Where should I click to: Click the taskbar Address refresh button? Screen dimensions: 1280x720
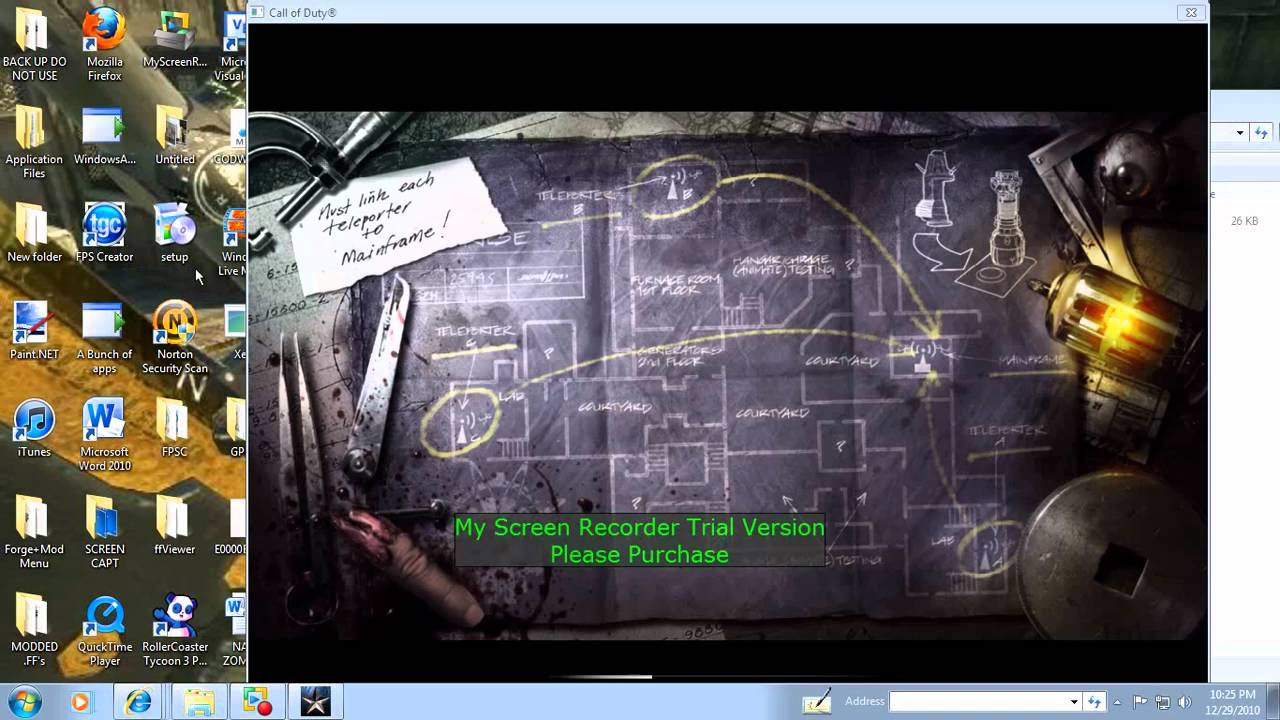pyautogui.click(x=1094, y=702)
